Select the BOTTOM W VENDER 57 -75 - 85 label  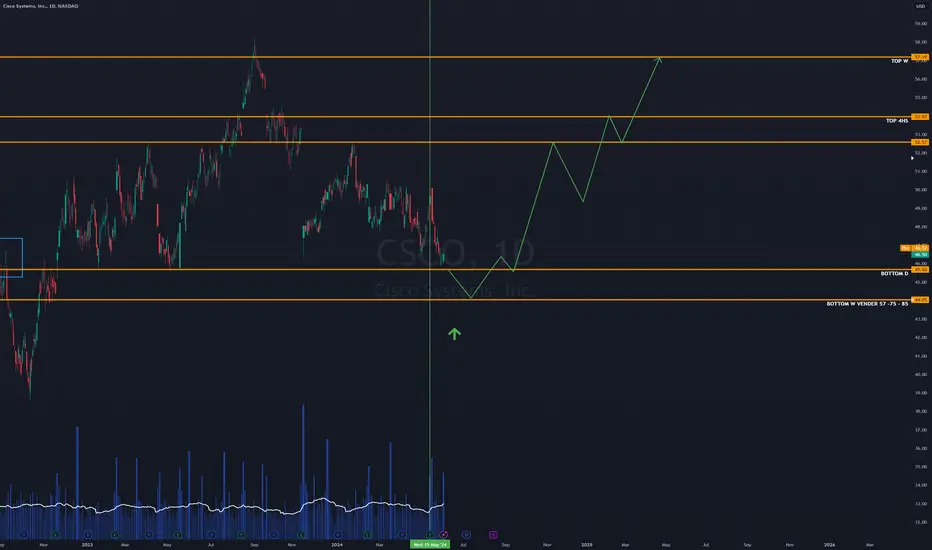pyautogui.click(x=867, y=304)
